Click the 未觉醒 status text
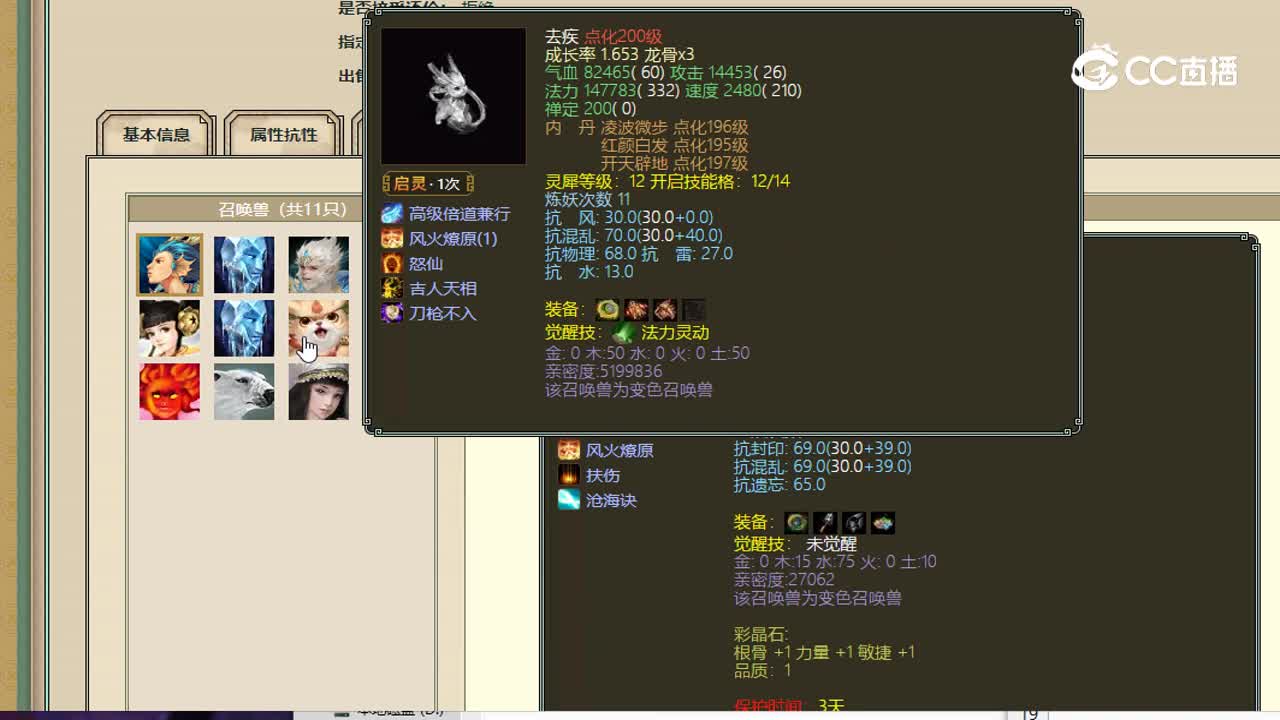Screen dimensions: 1280x720 click(x=831, y=545)
